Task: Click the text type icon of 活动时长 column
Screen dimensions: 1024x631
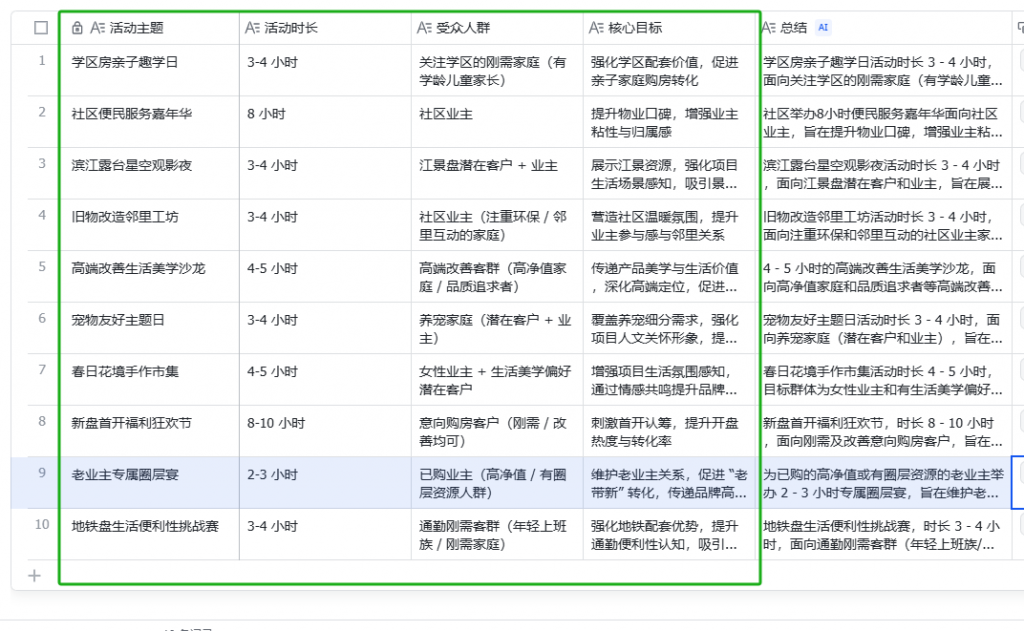Action: (253, 27)
